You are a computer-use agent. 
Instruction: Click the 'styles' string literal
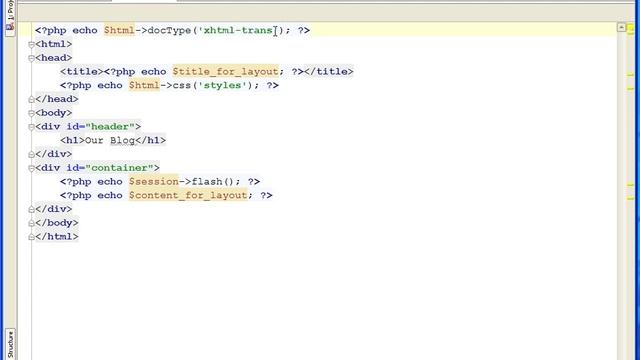(x=222, y=85)
